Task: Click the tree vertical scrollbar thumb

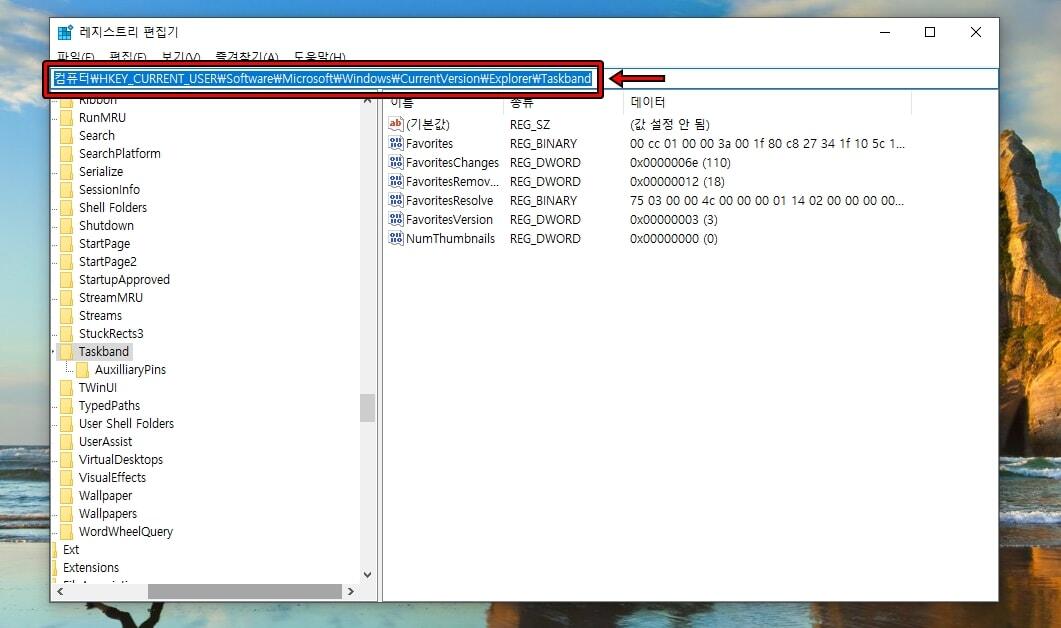Action: point(367,408)
